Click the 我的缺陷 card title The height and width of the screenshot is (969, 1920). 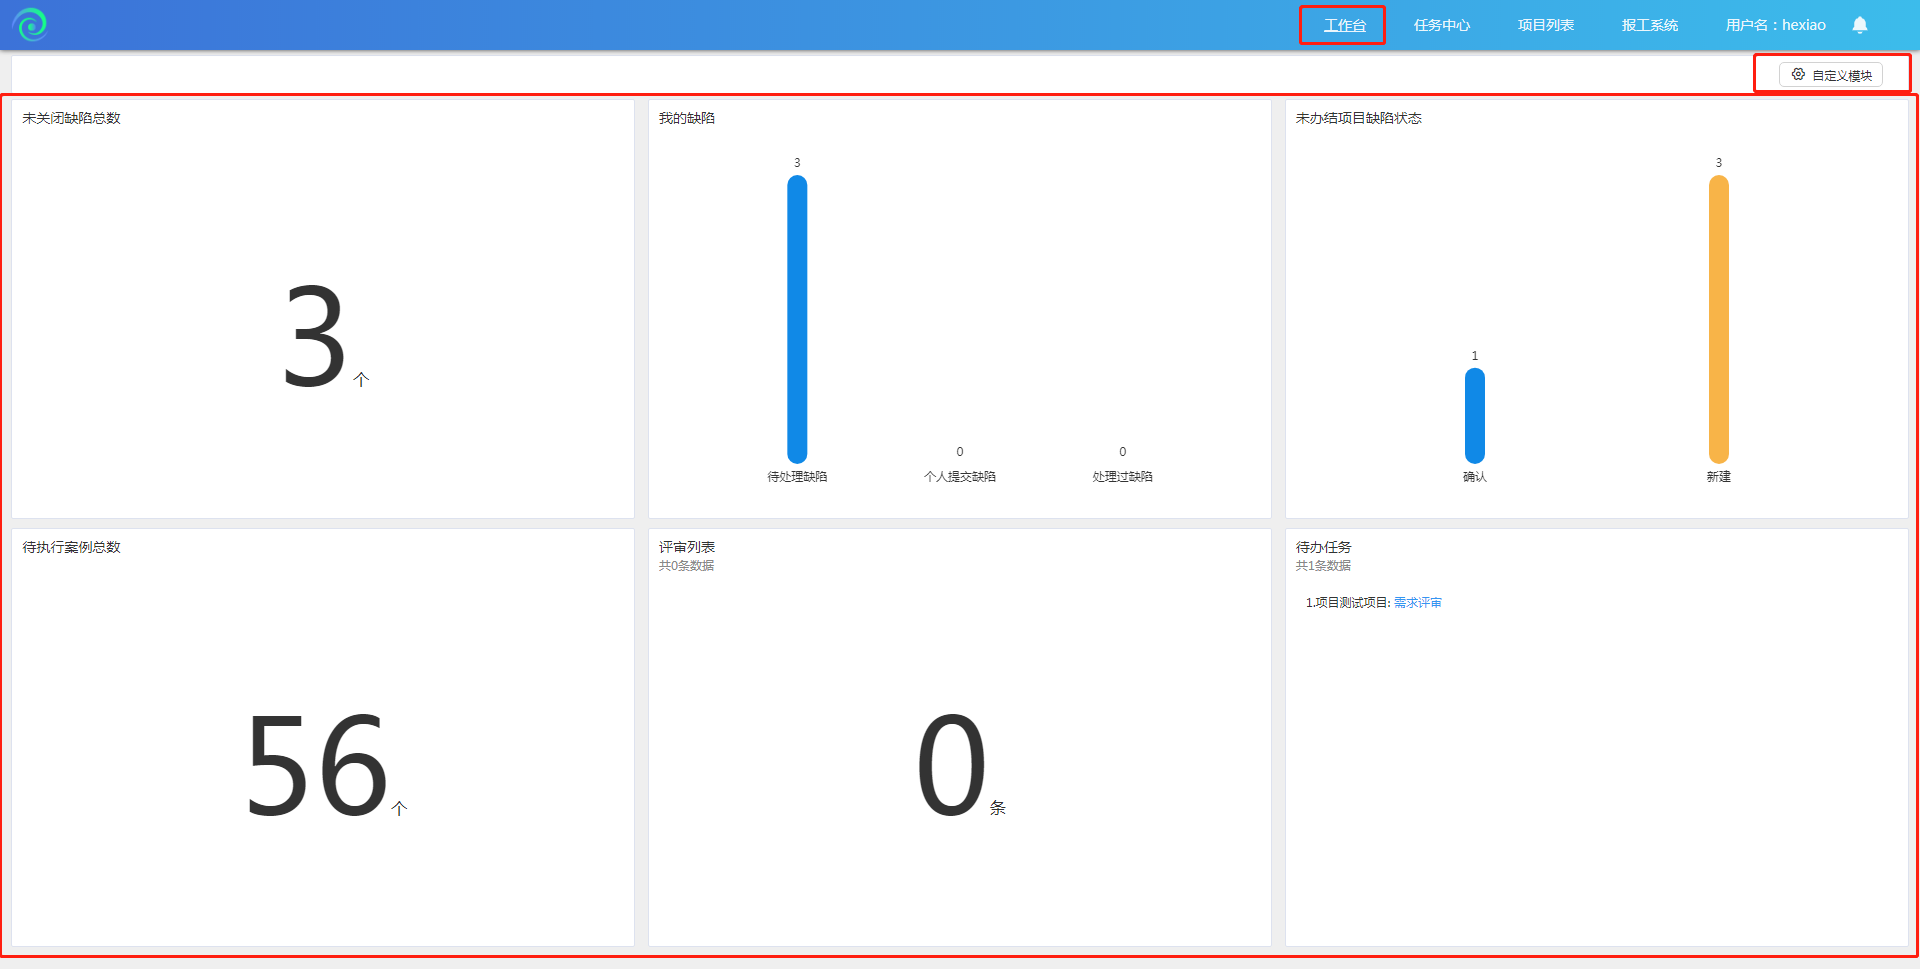point(686,118)
